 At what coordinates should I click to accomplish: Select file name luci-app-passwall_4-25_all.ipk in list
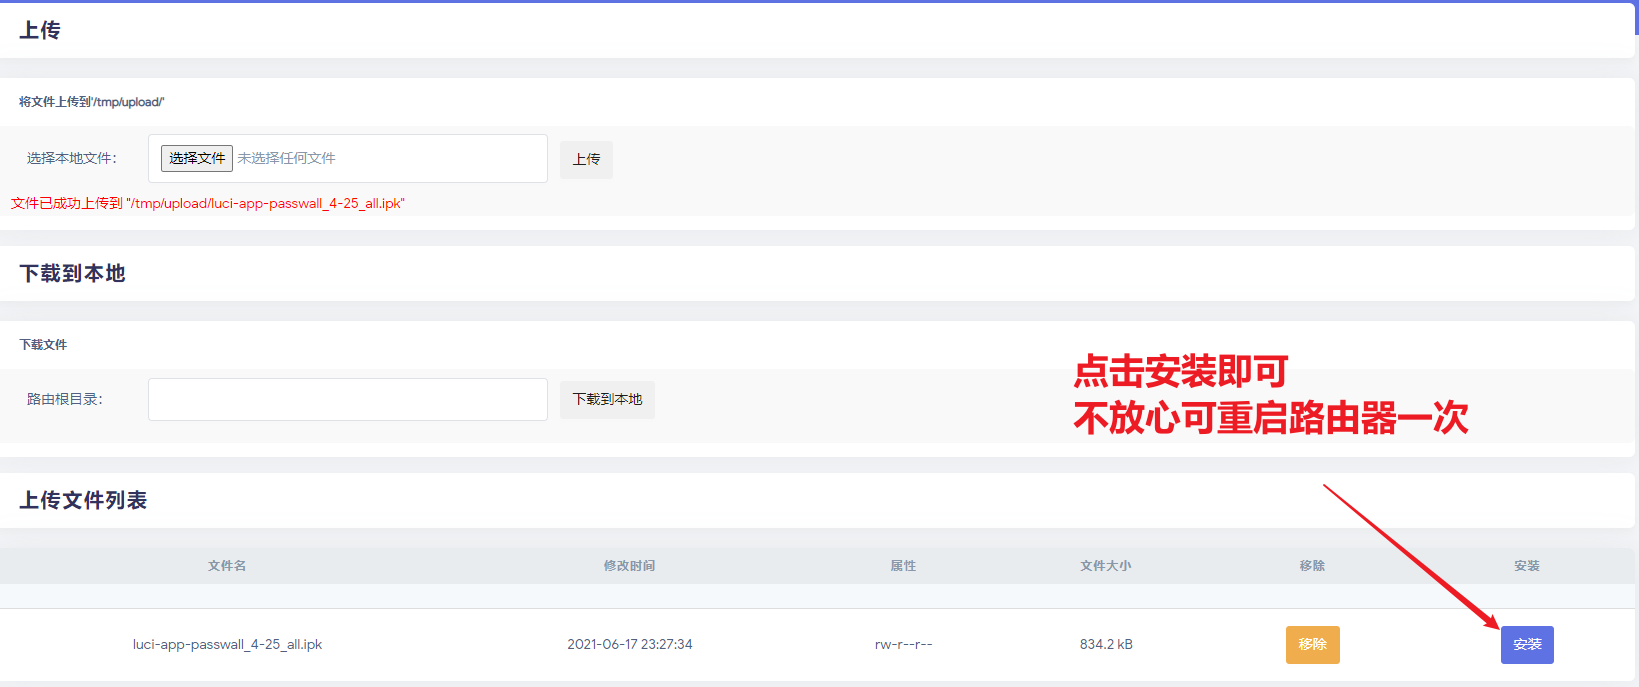pos(227,644)
